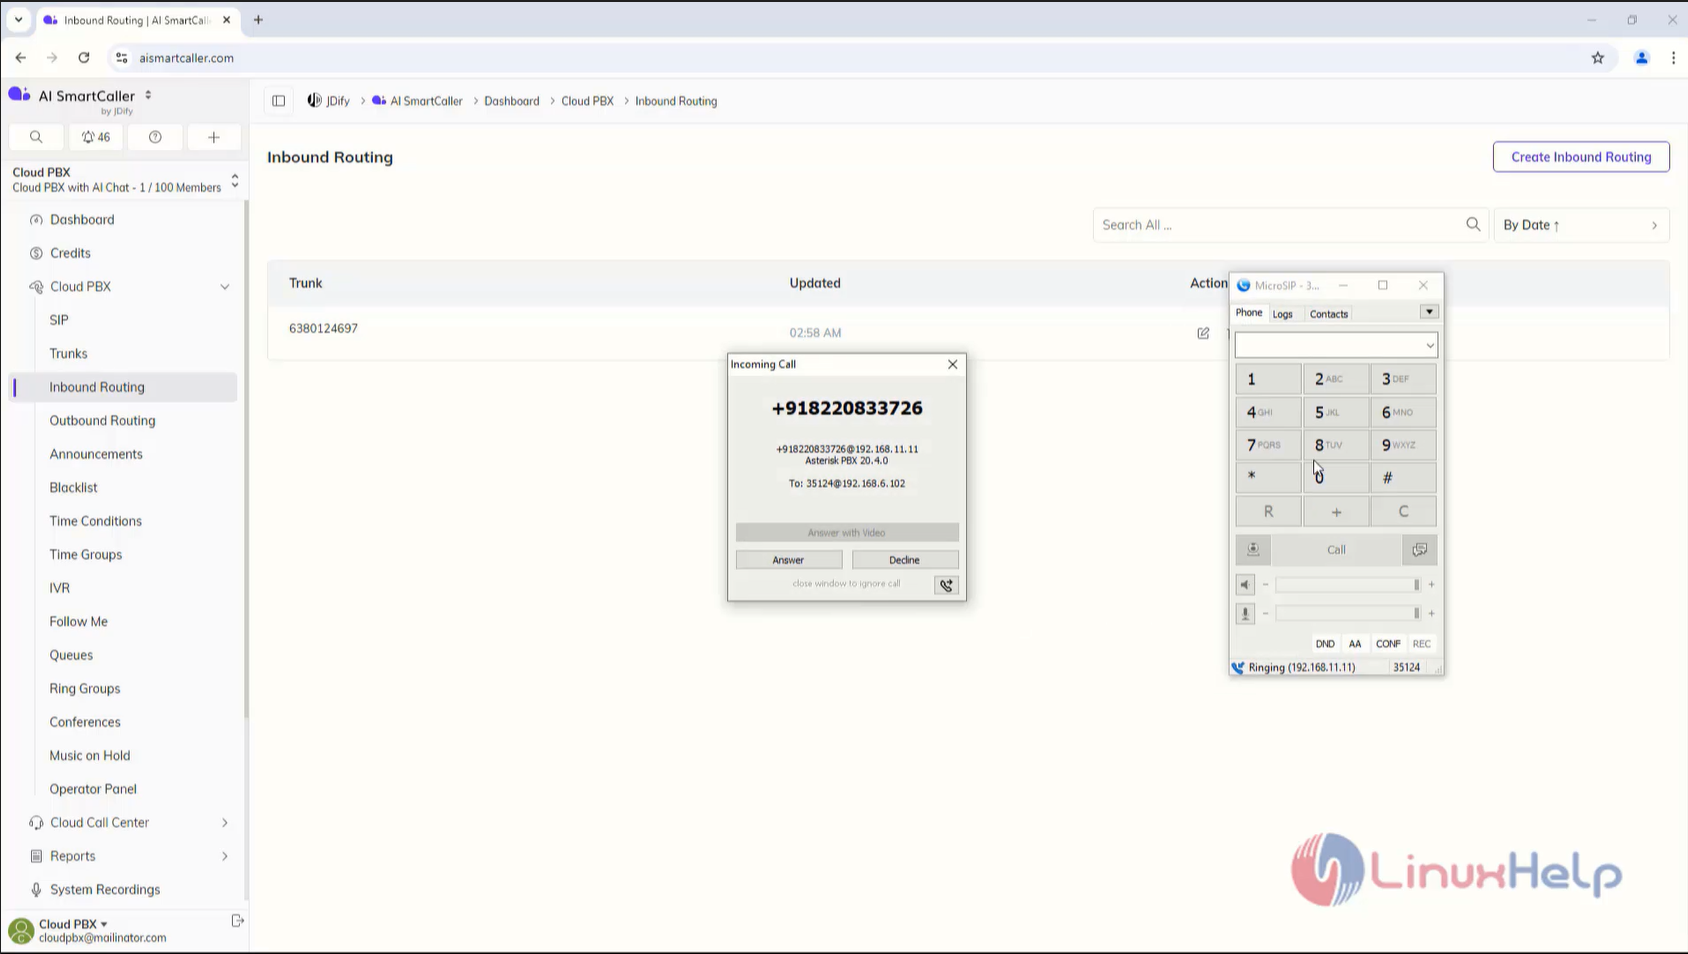Image resolution: width=1688 pixels, height=954 pixels.
Task: Open the By Date sort dropdown
Action: (x=1580, y=225)
